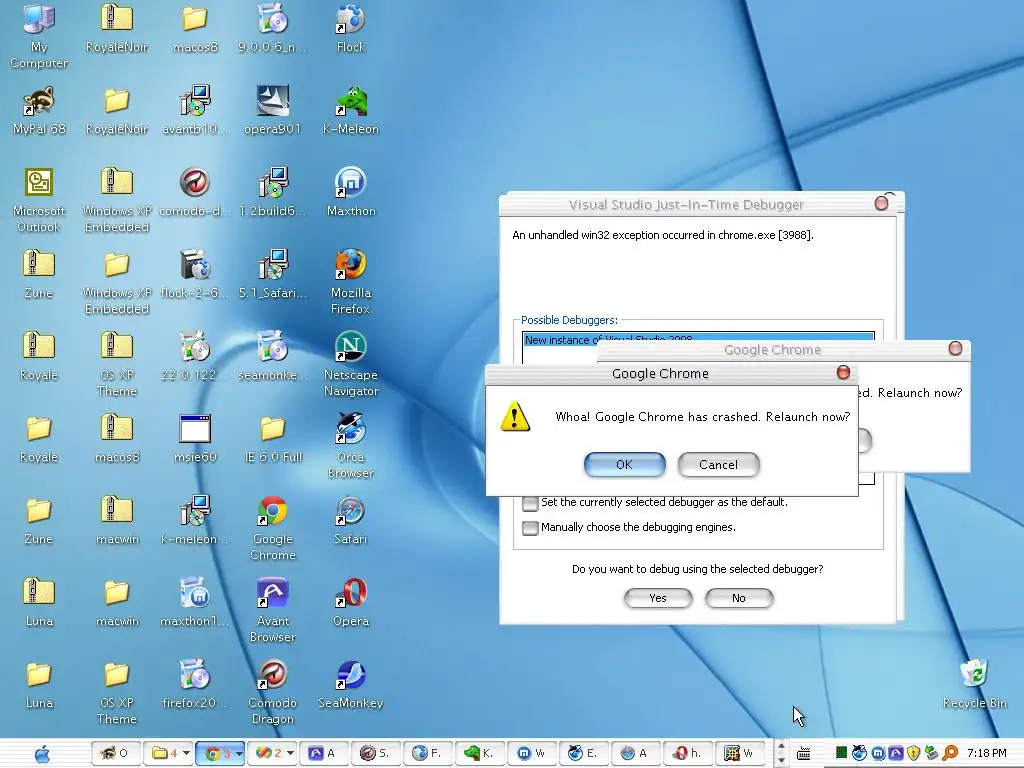Switch to the Comodo 'S.' taskbar button
Viewport: 1024px width, 768px height.
[375, 754]
